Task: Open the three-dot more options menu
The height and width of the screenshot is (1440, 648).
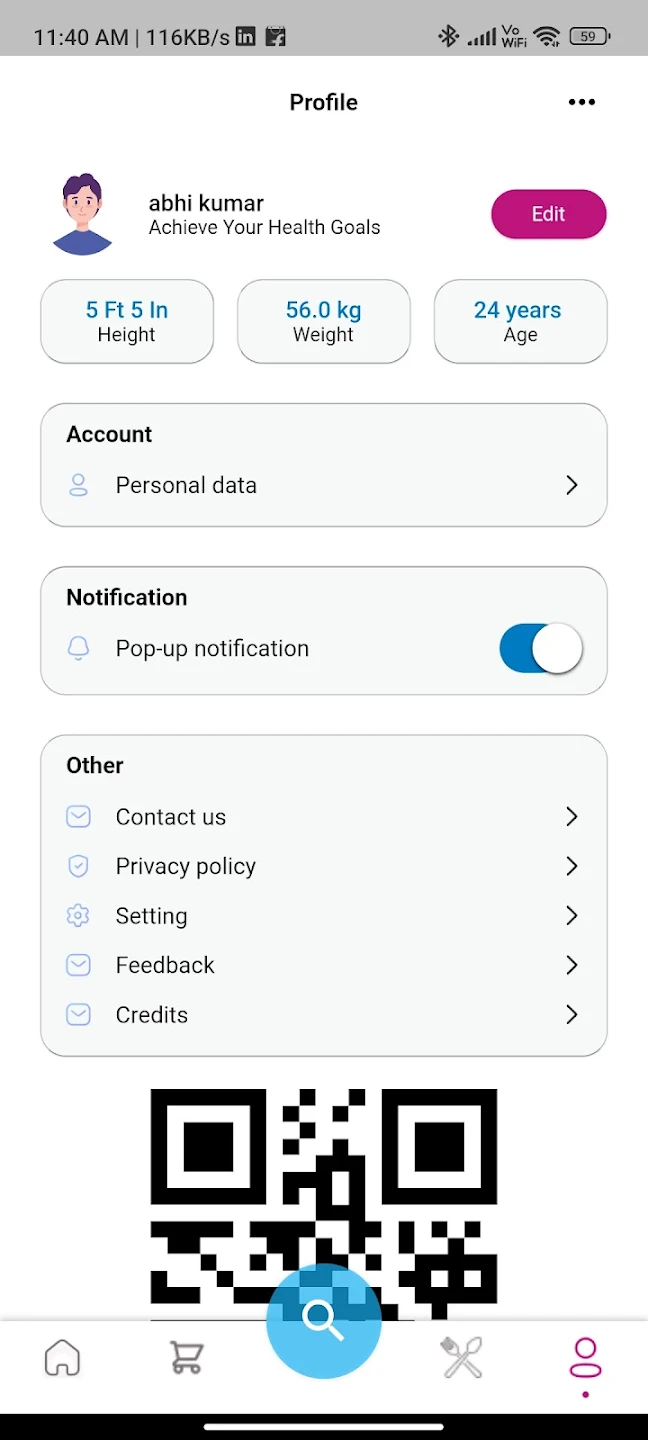Action: coord(581,102)
